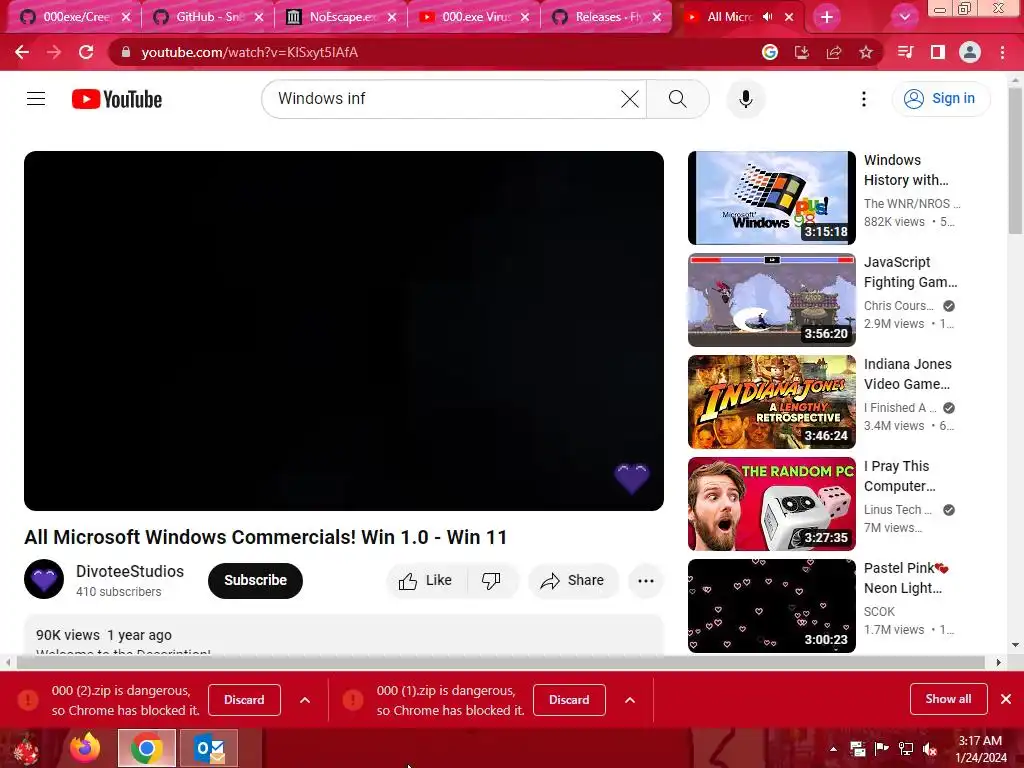The image size is (1024, 768).
Task: Click the horizontal page scrollbar
Action: point(500,662)
